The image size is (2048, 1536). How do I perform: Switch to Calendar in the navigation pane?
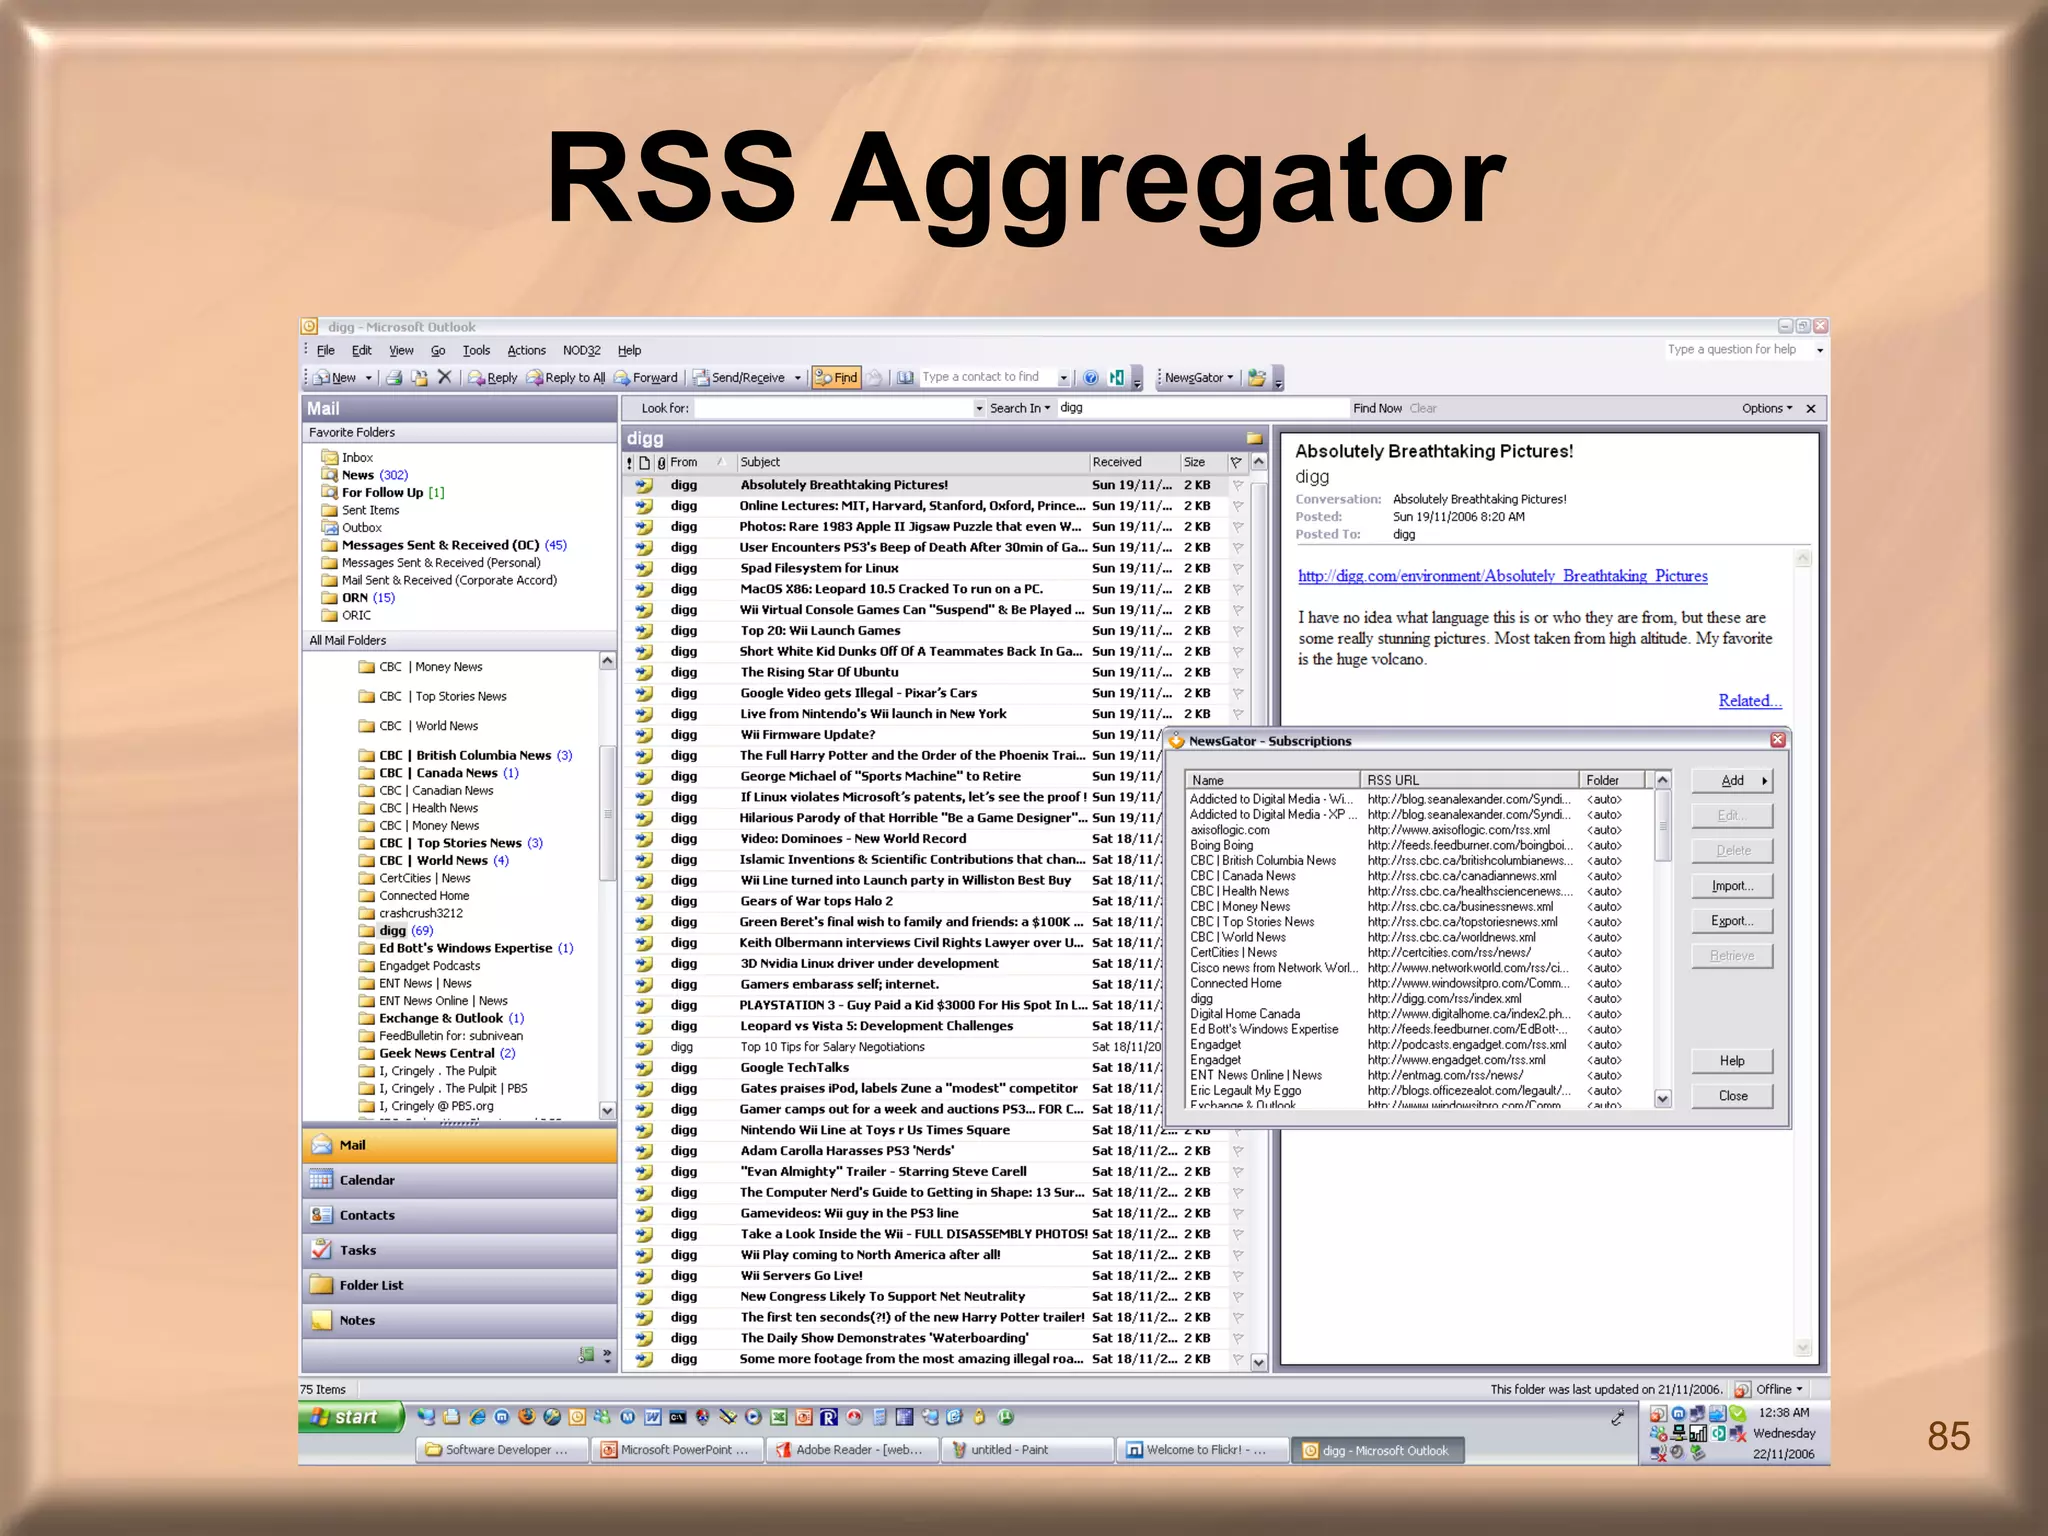click(459, 1180)
